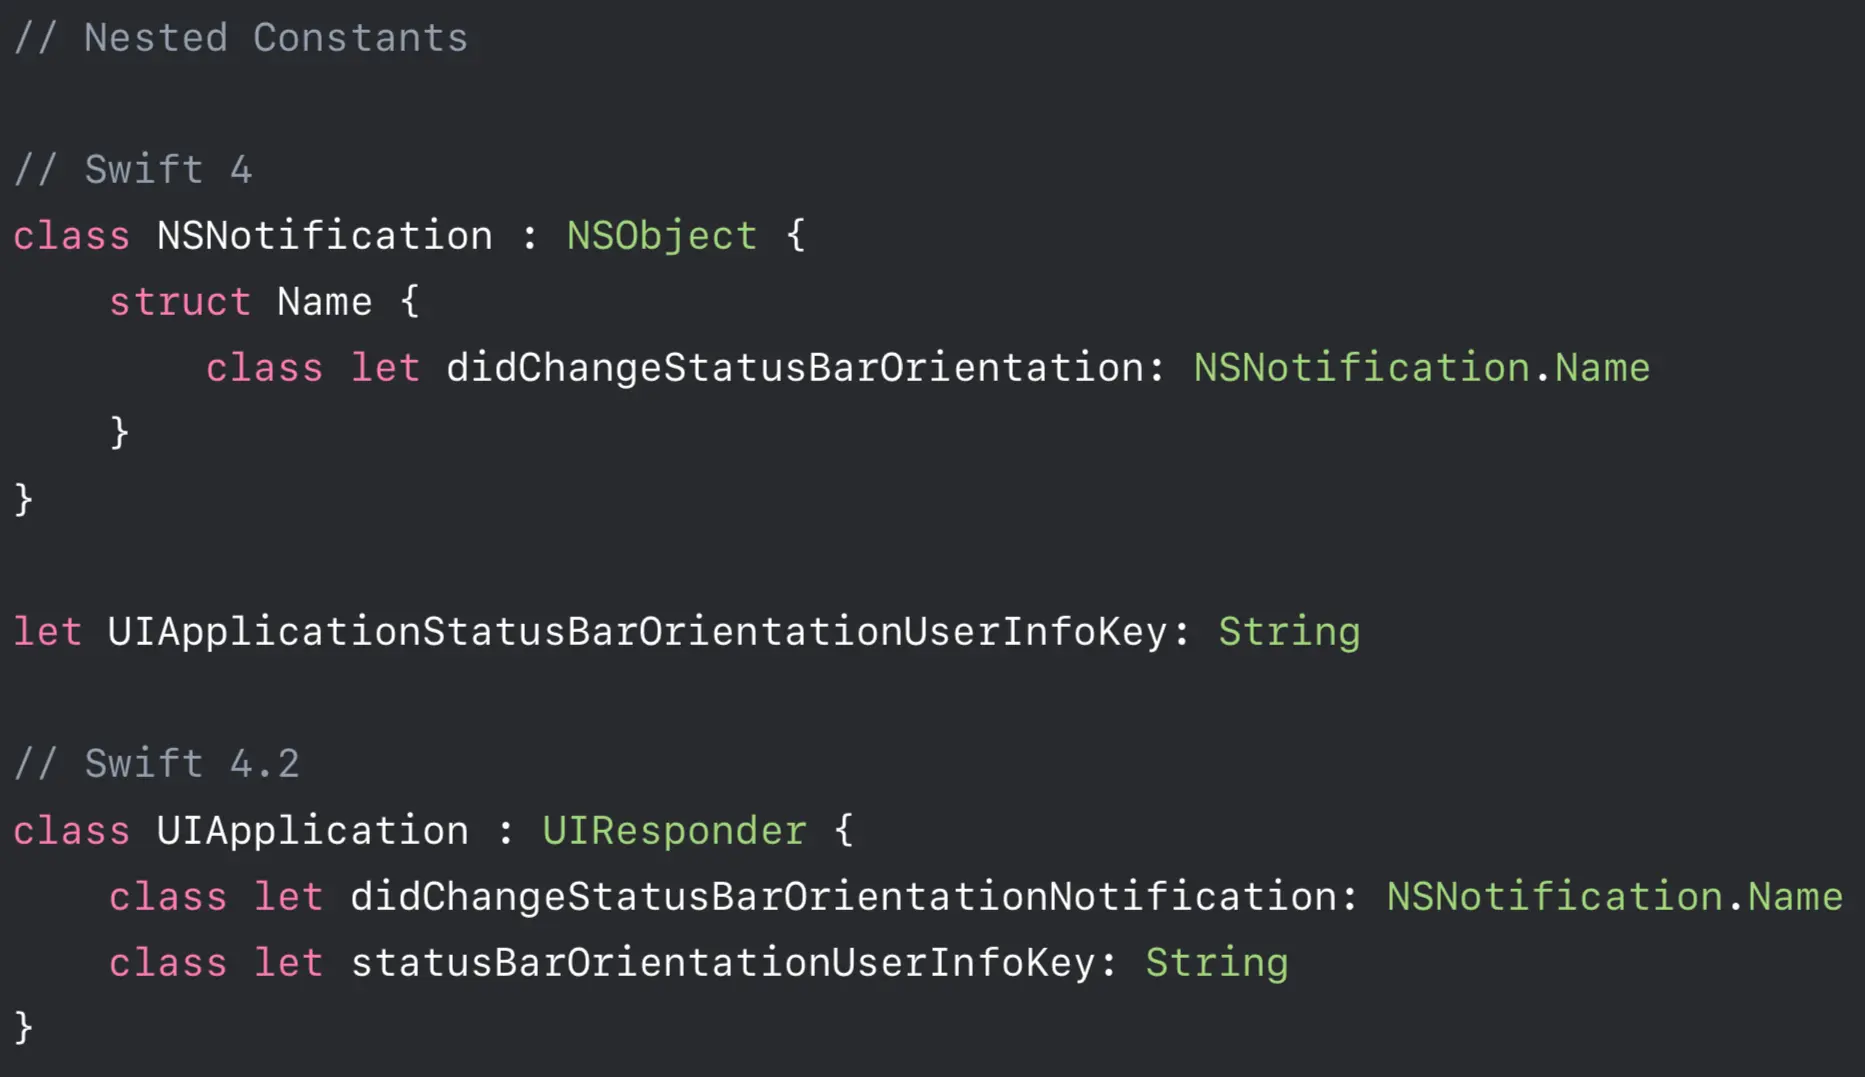Click the String type after UIApplicationStatusBarOrientationUserInfoKey
Image resolution: width=1865 pixels, height=1077 pixels.
pos(1289,632)
